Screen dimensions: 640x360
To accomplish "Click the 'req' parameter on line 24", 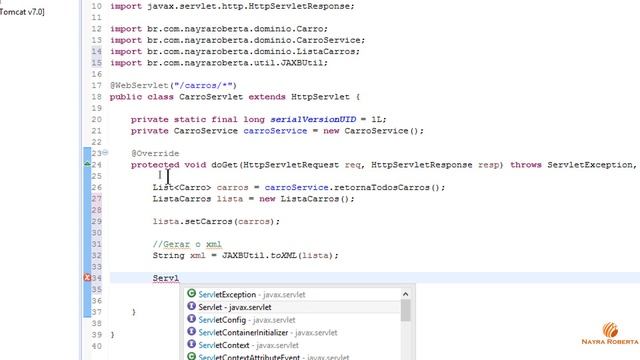I will pos(353,165).
